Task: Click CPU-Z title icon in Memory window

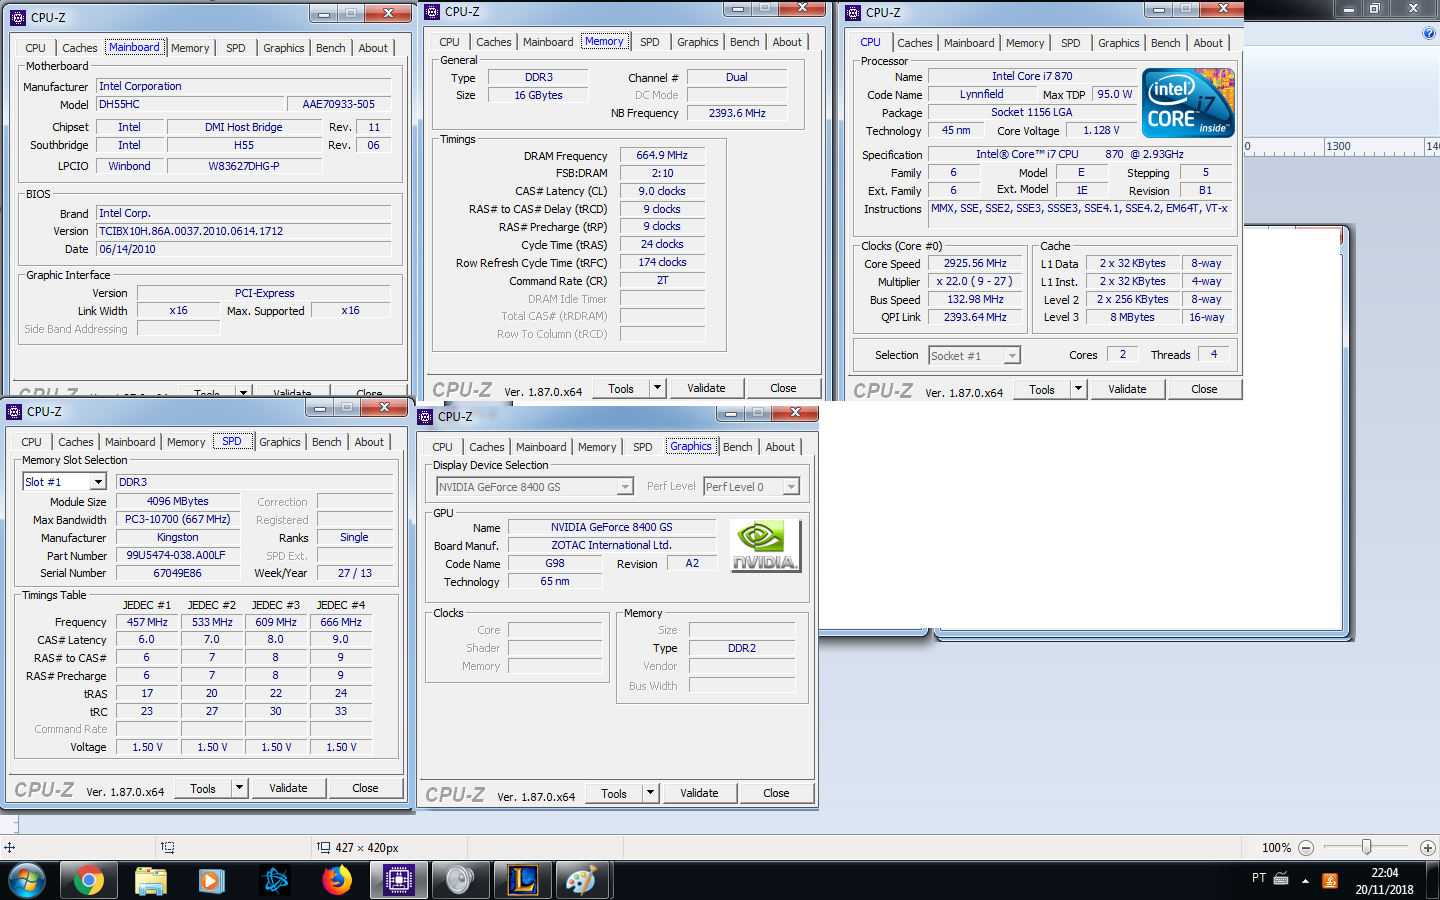Action: tap(431, 12)
